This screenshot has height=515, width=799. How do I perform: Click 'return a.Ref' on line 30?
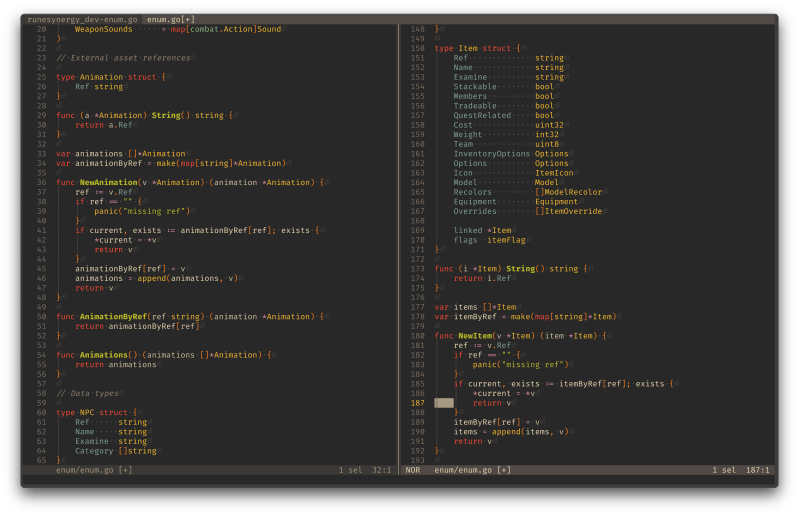103,125
